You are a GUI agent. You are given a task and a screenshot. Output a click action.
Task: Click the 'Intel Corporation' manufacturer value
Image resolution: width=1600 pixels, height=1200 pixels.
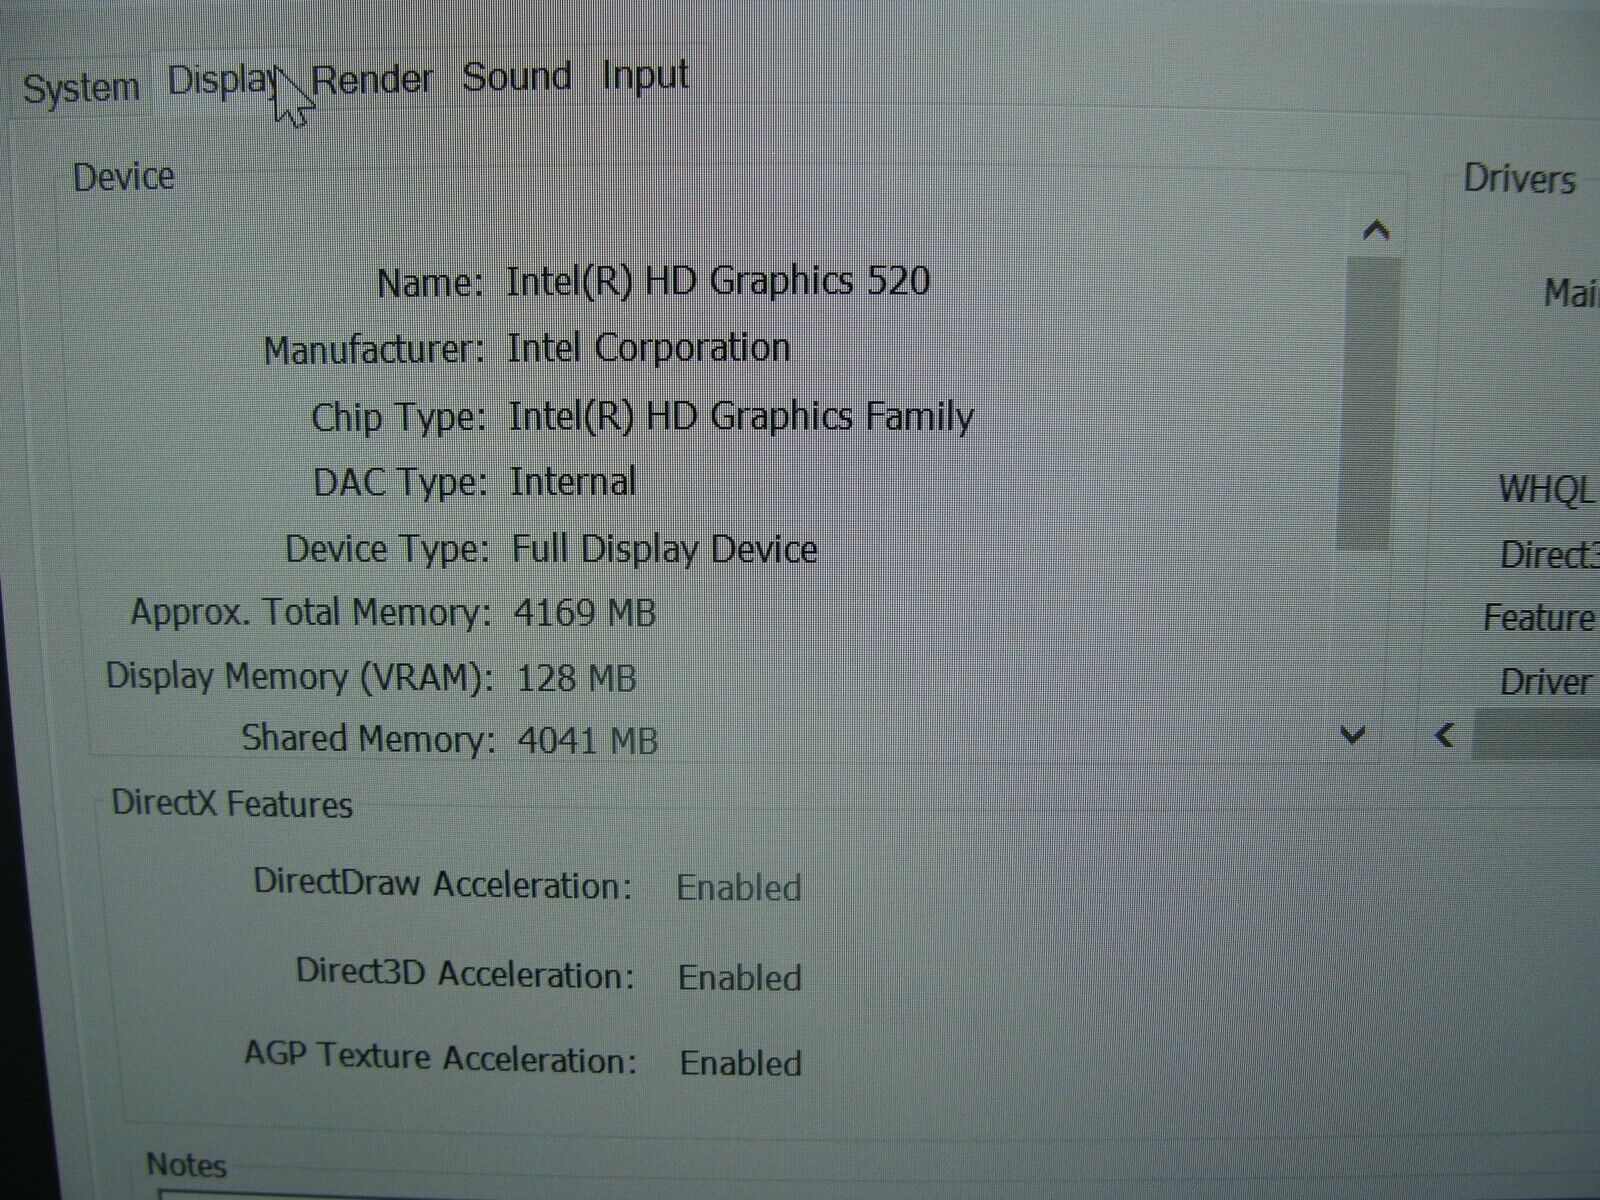tap(649, 348)
